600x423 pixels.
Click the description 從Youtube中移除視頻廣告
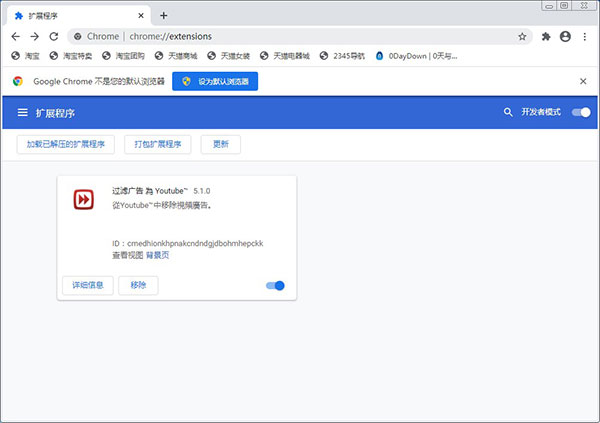click(x=162, y=206)
